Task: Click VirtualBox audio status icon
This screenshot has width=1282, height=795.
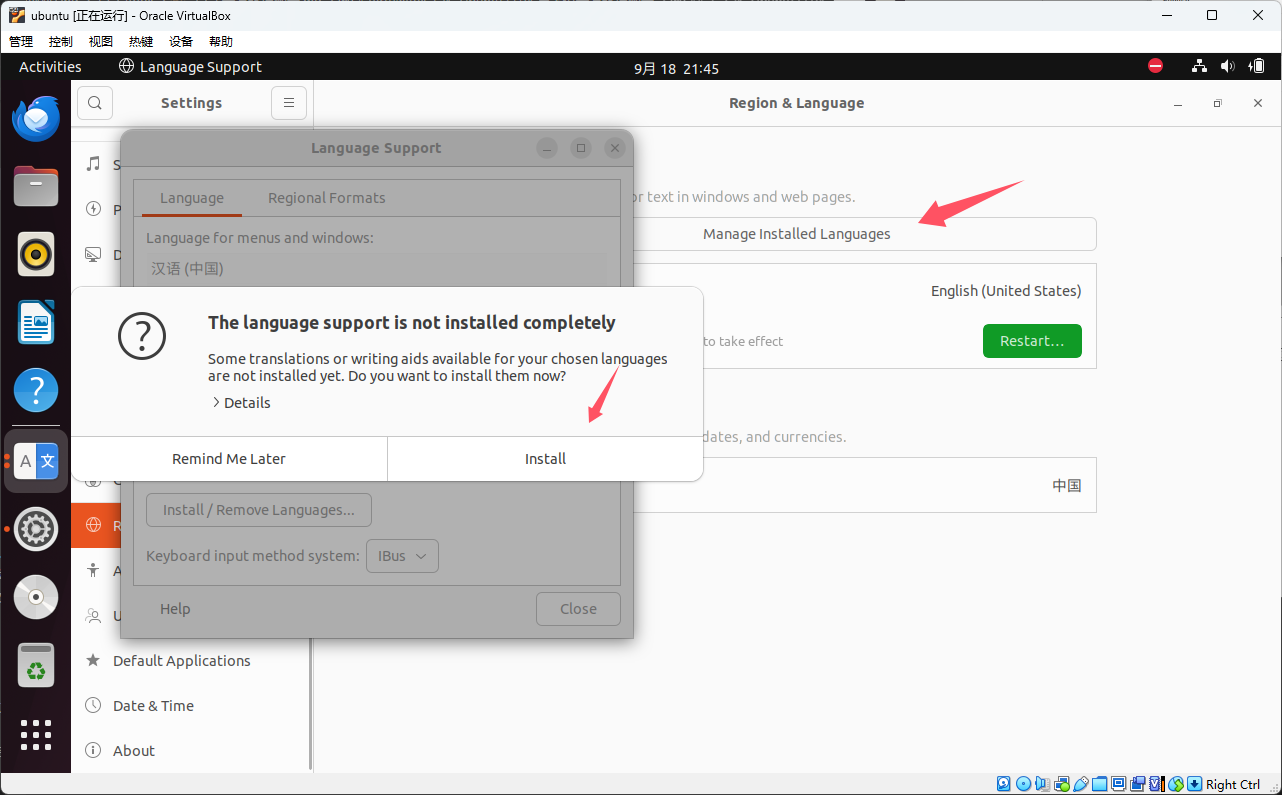Action: point(1042,784)
